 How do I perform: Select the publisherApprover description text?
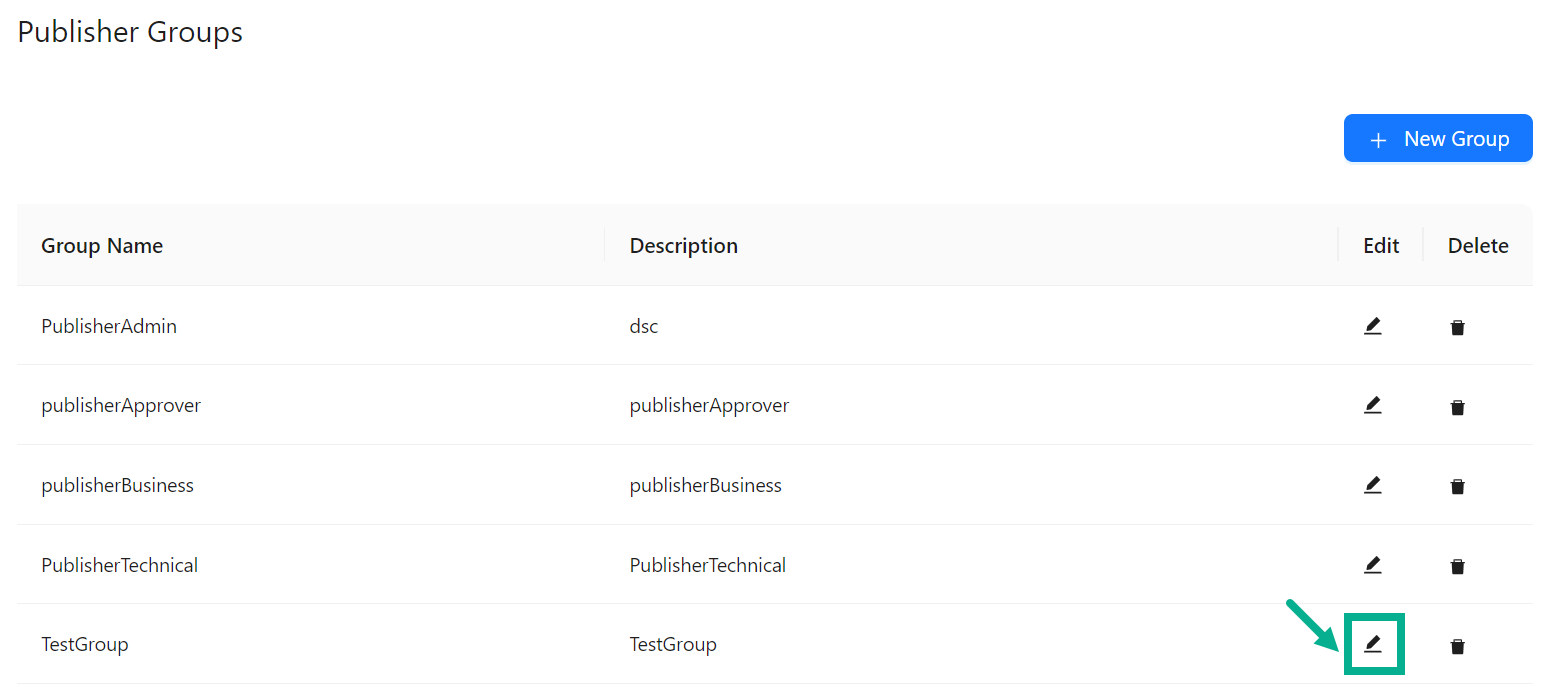[x=709, y=405]
